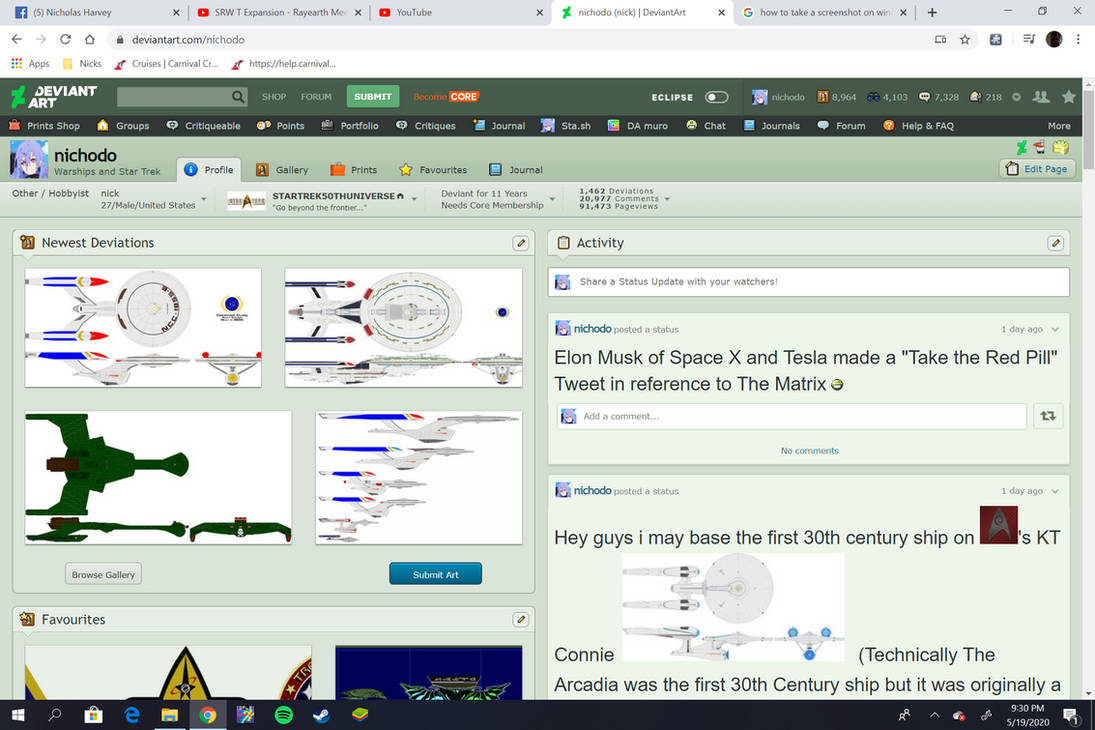1095x730 pixels.
Task: Switch to the Journal profile tab
Action: click(516, 170)
